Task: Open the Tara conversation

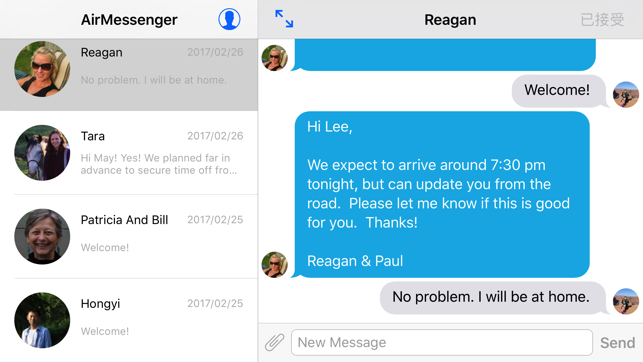Action: [129, 153]
